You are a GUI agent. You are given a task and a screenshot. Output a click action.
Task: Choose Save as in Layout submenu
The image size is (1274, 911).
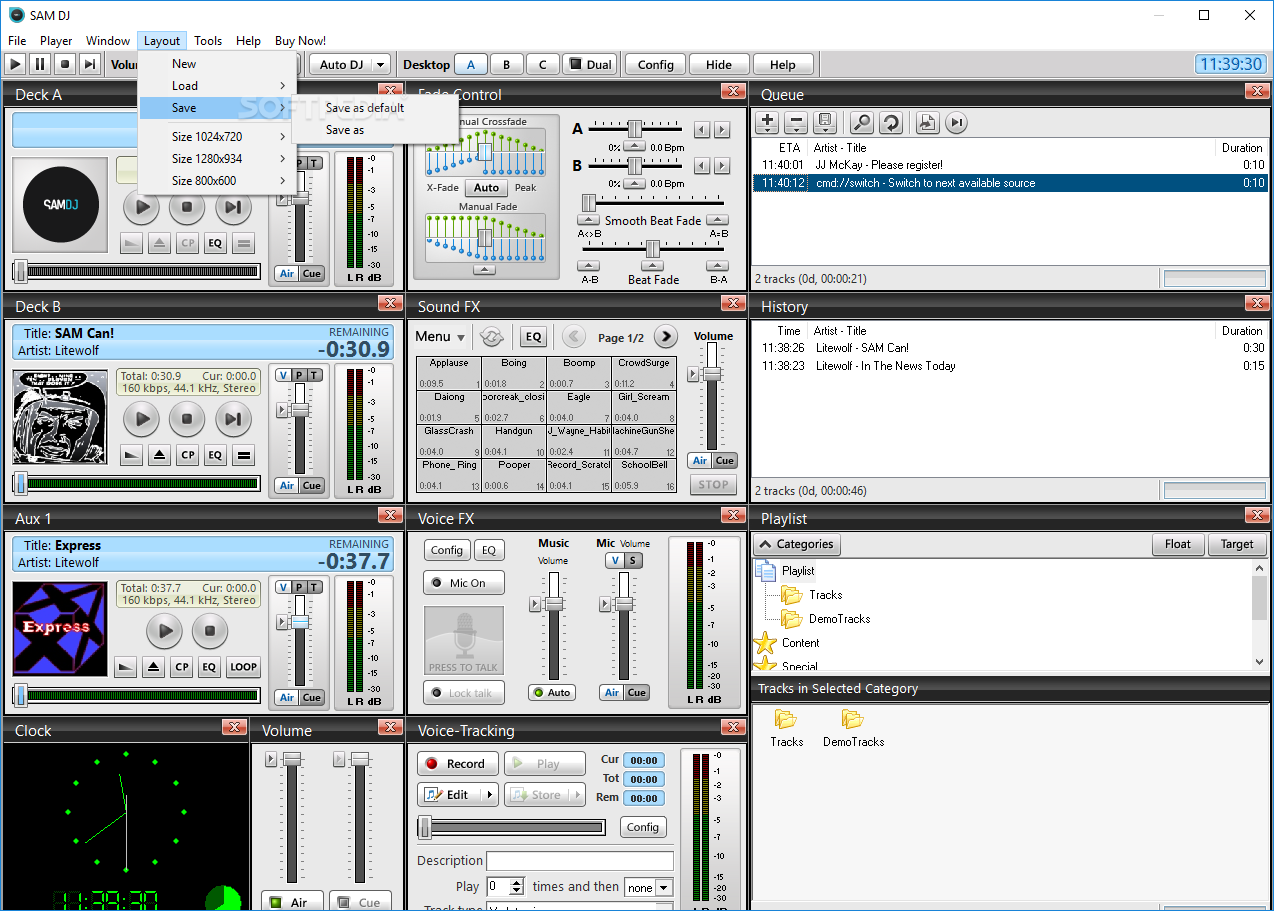tap(345, 130)
